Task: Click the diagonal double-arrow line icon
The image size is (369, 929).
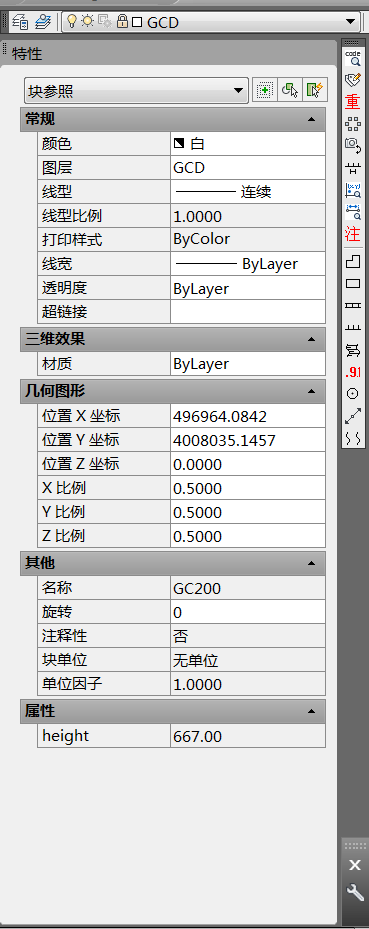Action: tap(352, 416)
